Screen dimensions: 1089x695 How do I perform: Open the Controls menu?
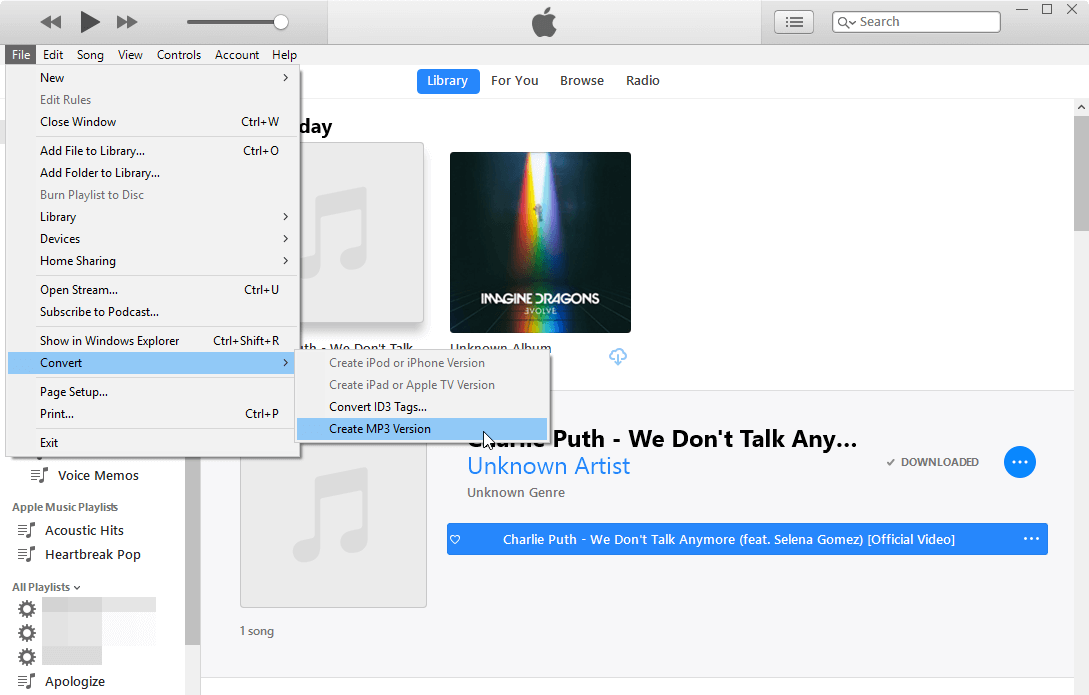coord(178,55)
